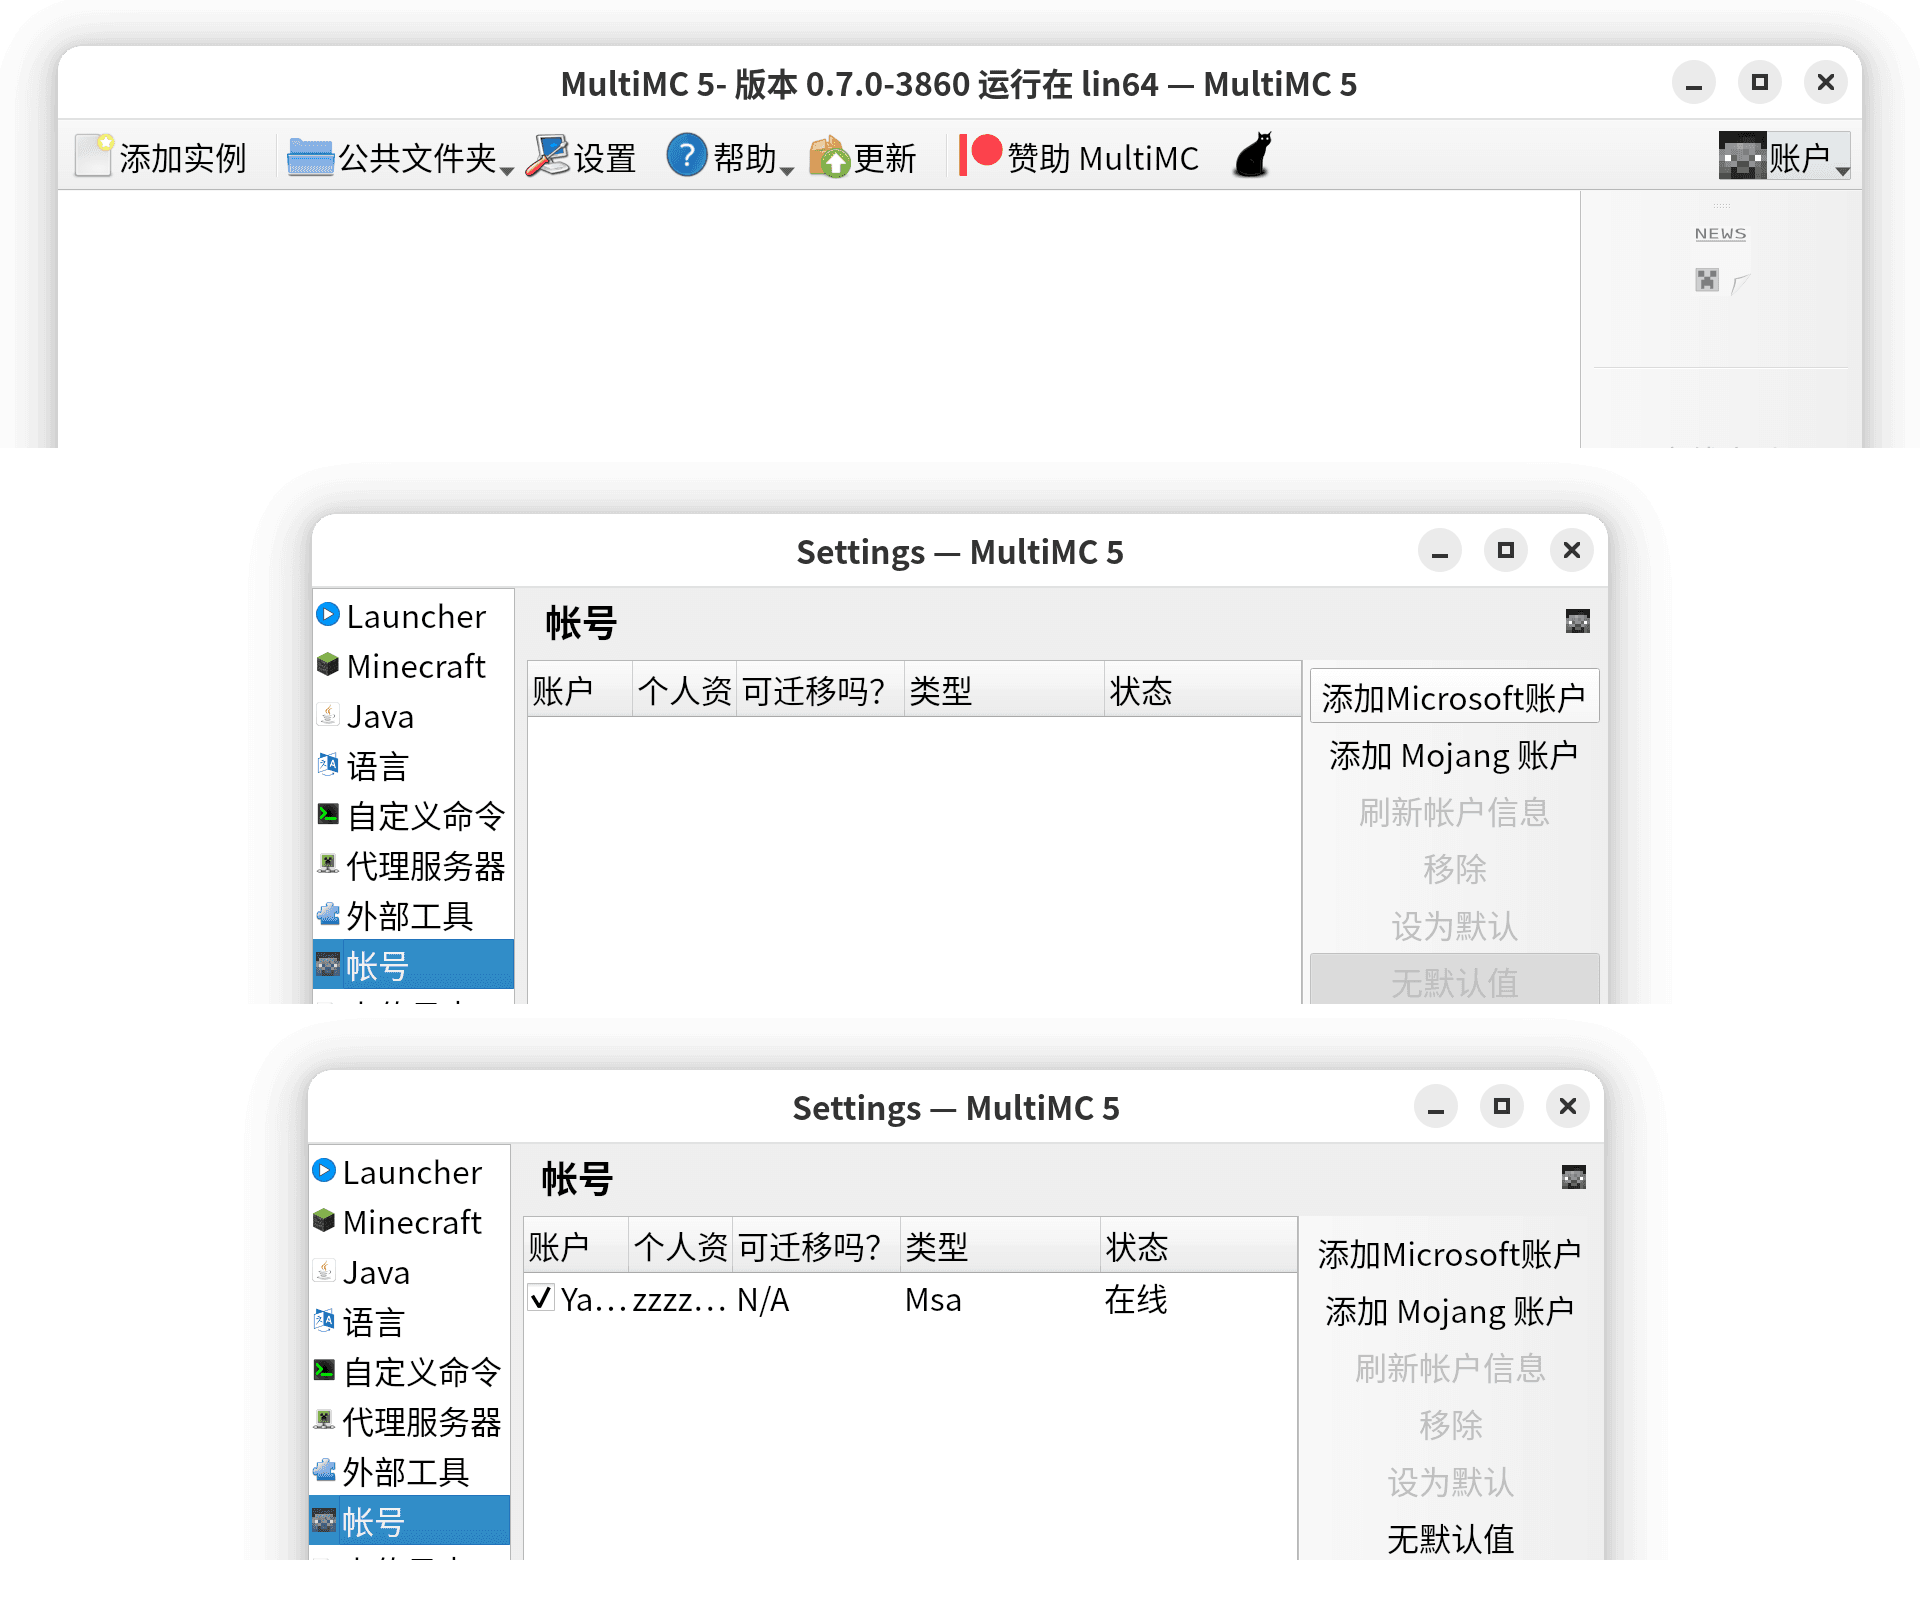Click the 更新 update icon in toolbar
Image resolution: width=1920 pixels, height=1600 pixels.
click(830, 156)
